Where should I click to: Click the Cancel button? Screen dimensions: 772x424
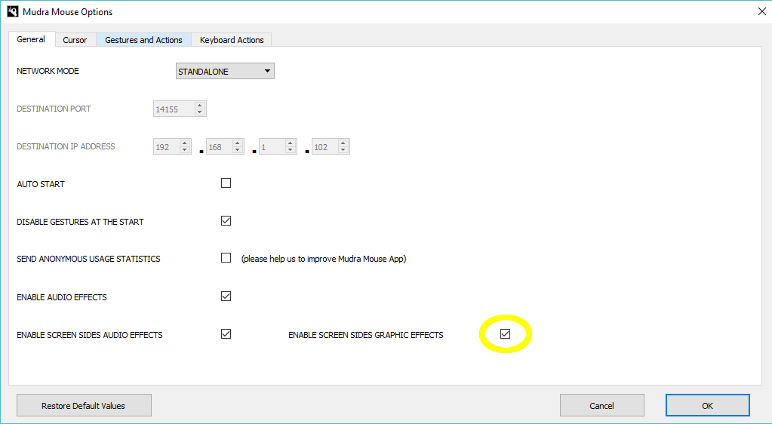[602, 406]
